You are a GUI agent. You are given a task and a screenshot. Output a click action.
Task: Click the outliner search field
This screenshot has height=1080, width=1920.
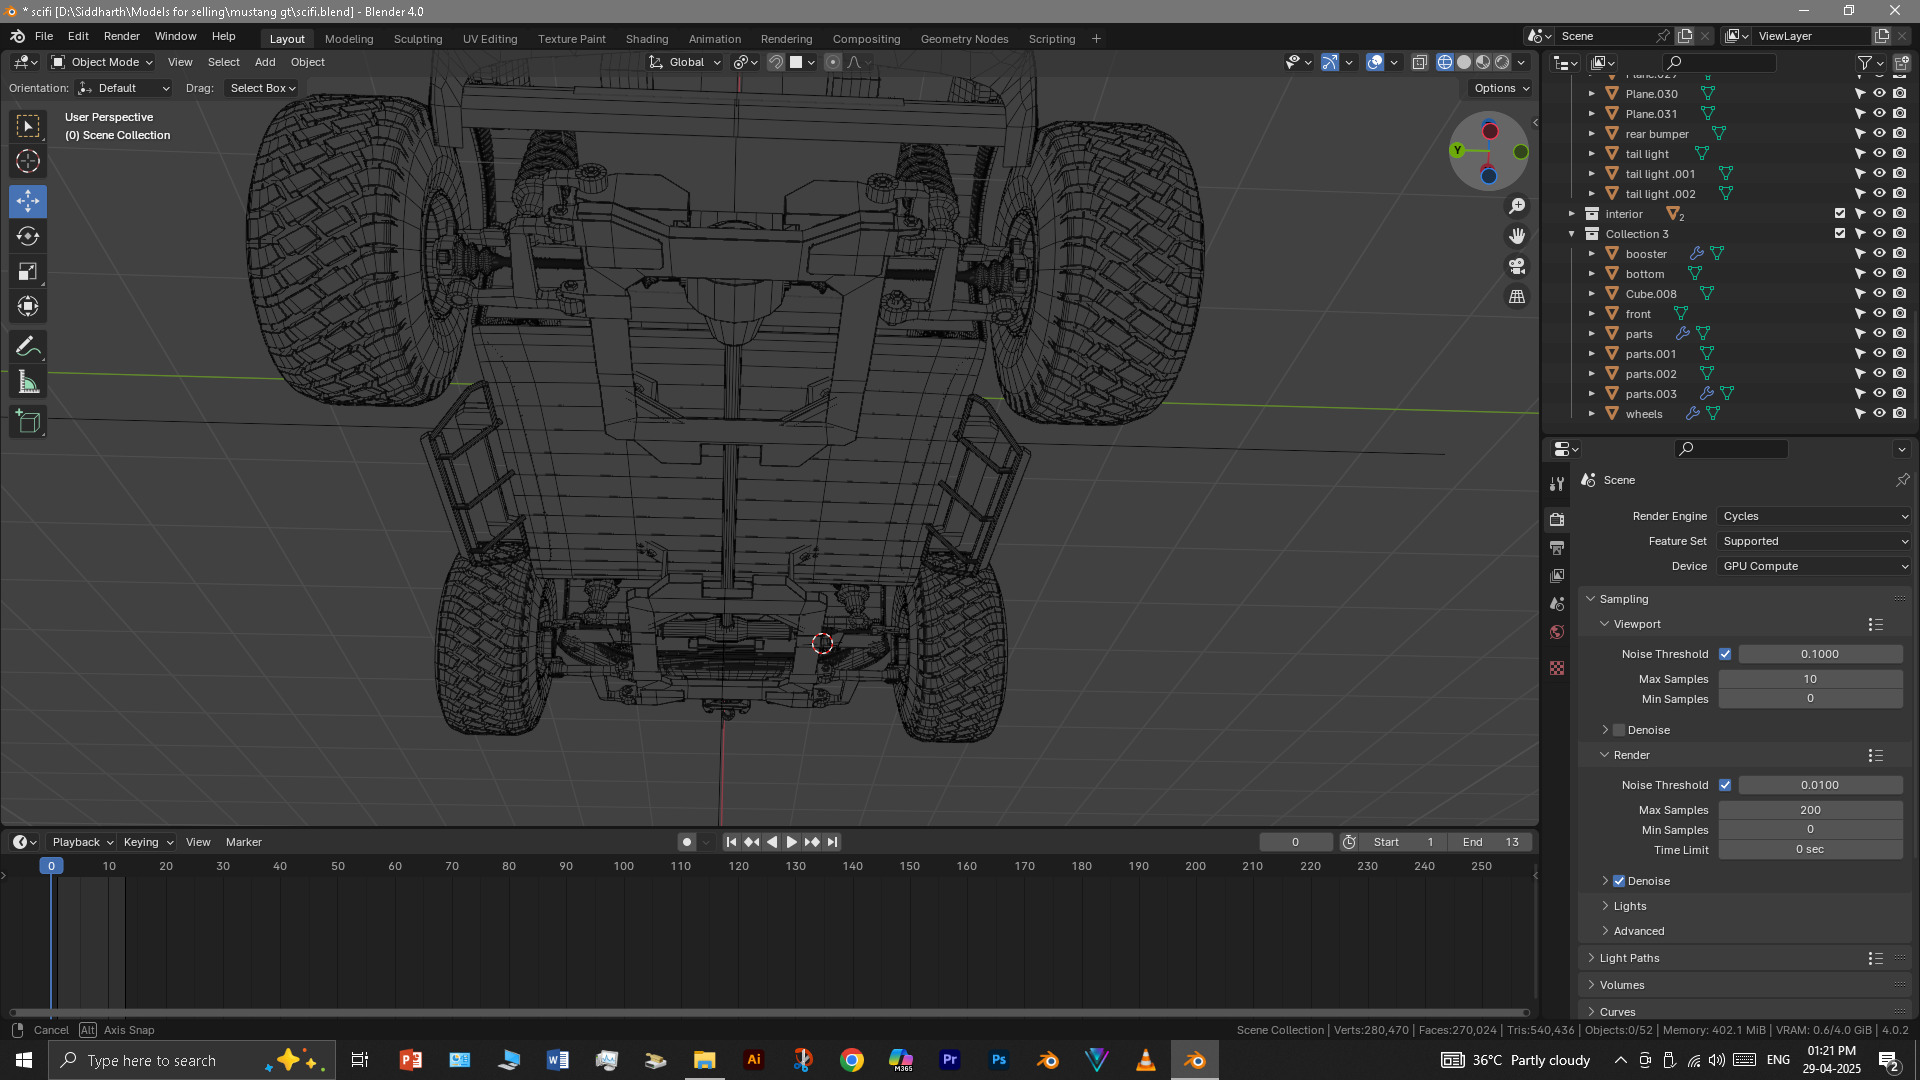click(x=1719, y=62)
